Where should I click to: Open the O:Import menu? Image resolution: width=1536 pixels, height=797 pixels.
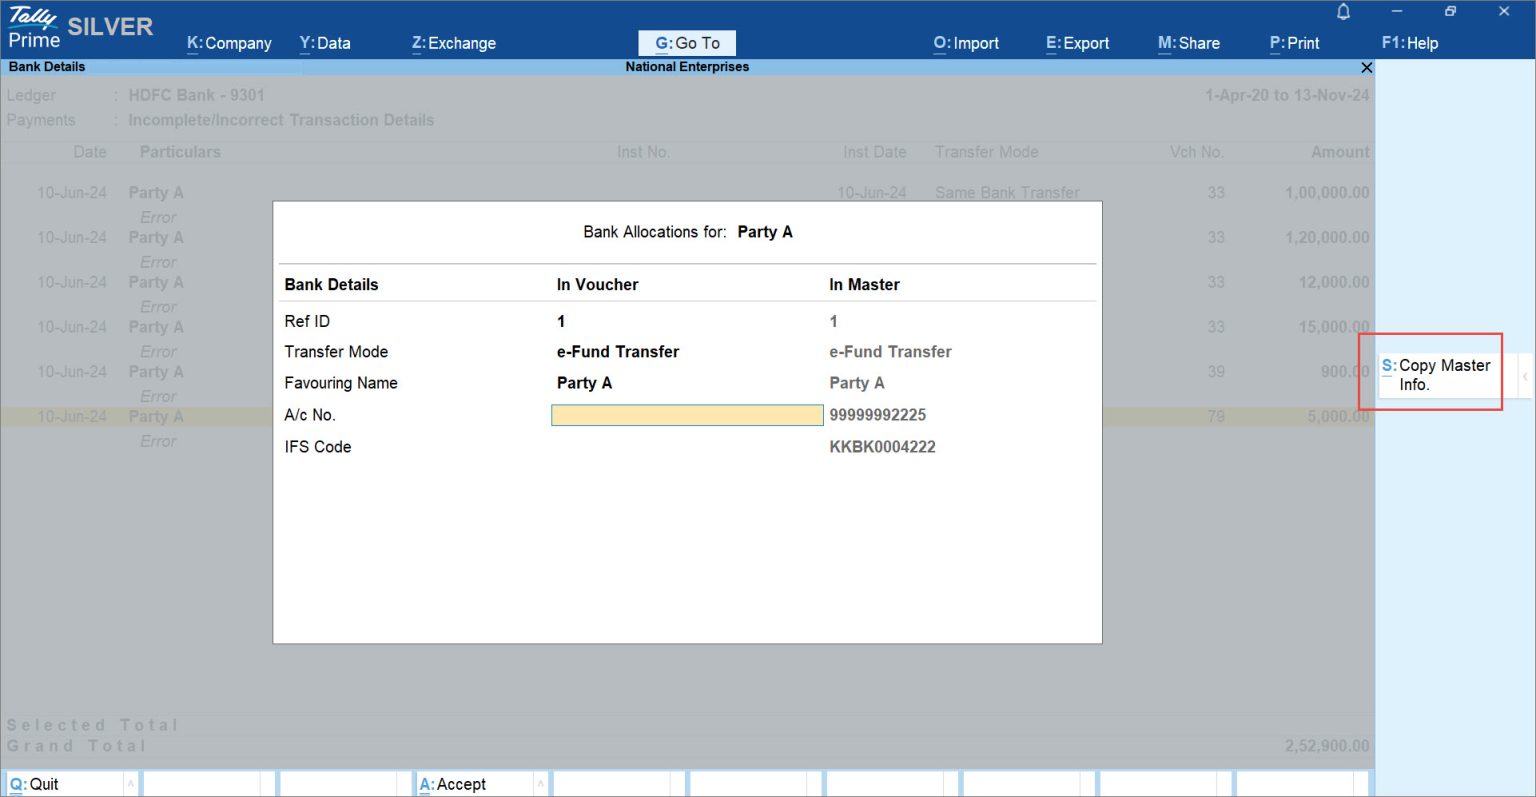[x=965, y=43]
